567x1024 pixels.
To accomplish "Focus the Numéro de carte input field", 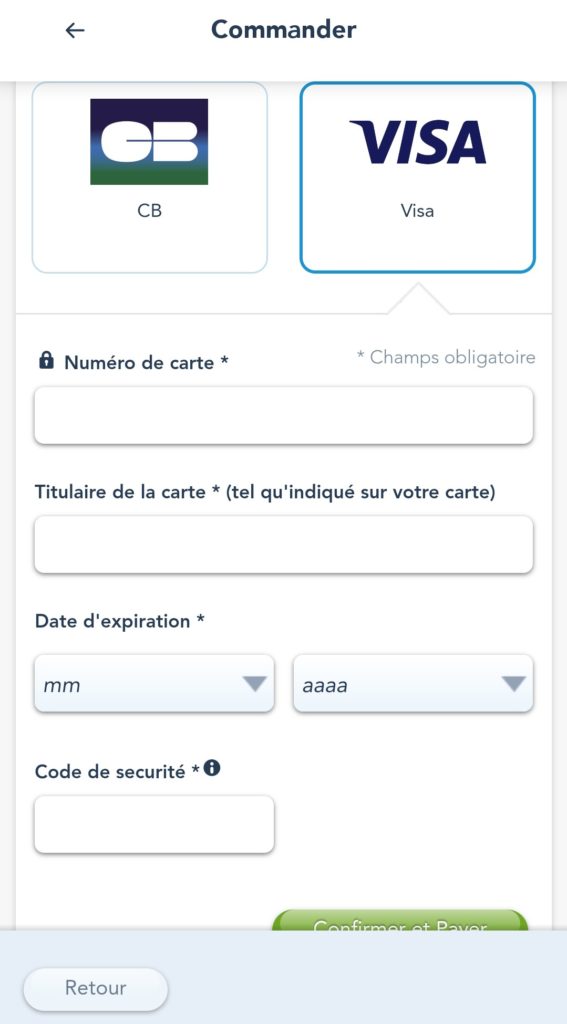I will 284,415.
